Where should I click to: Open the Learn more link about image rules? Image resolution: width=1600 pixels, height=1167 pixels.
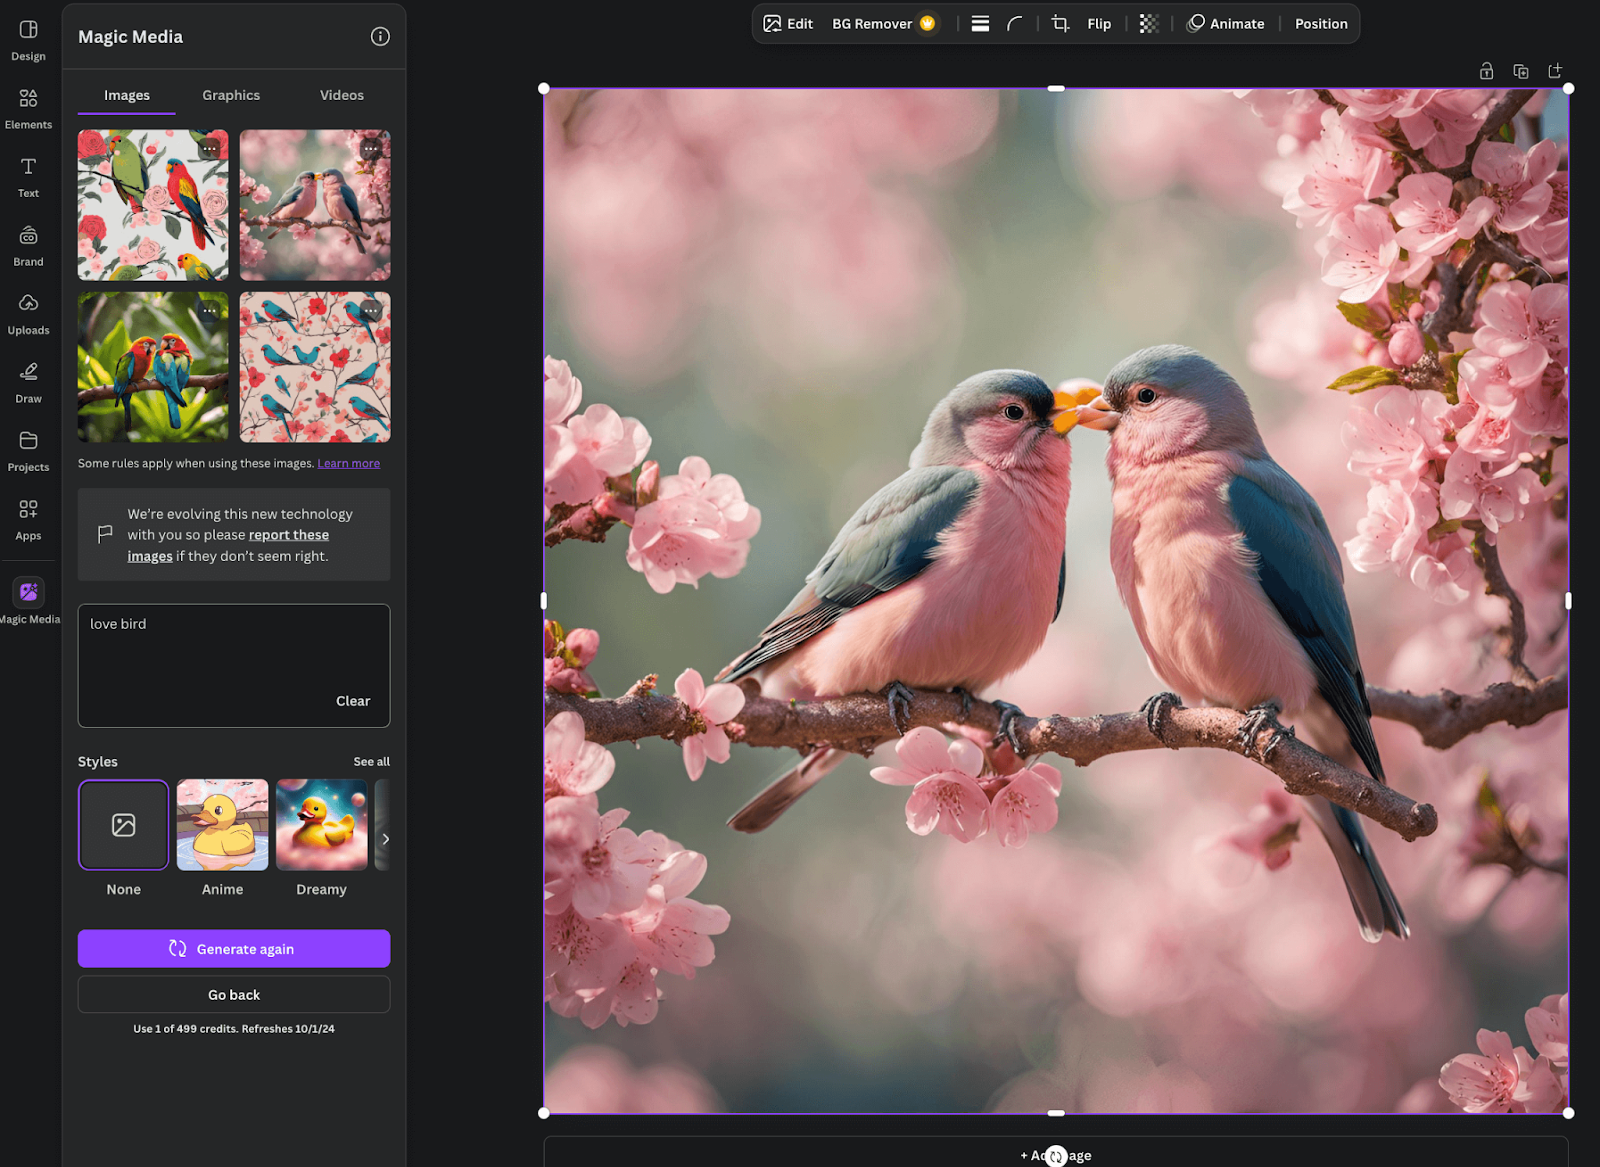click(348, 463)
